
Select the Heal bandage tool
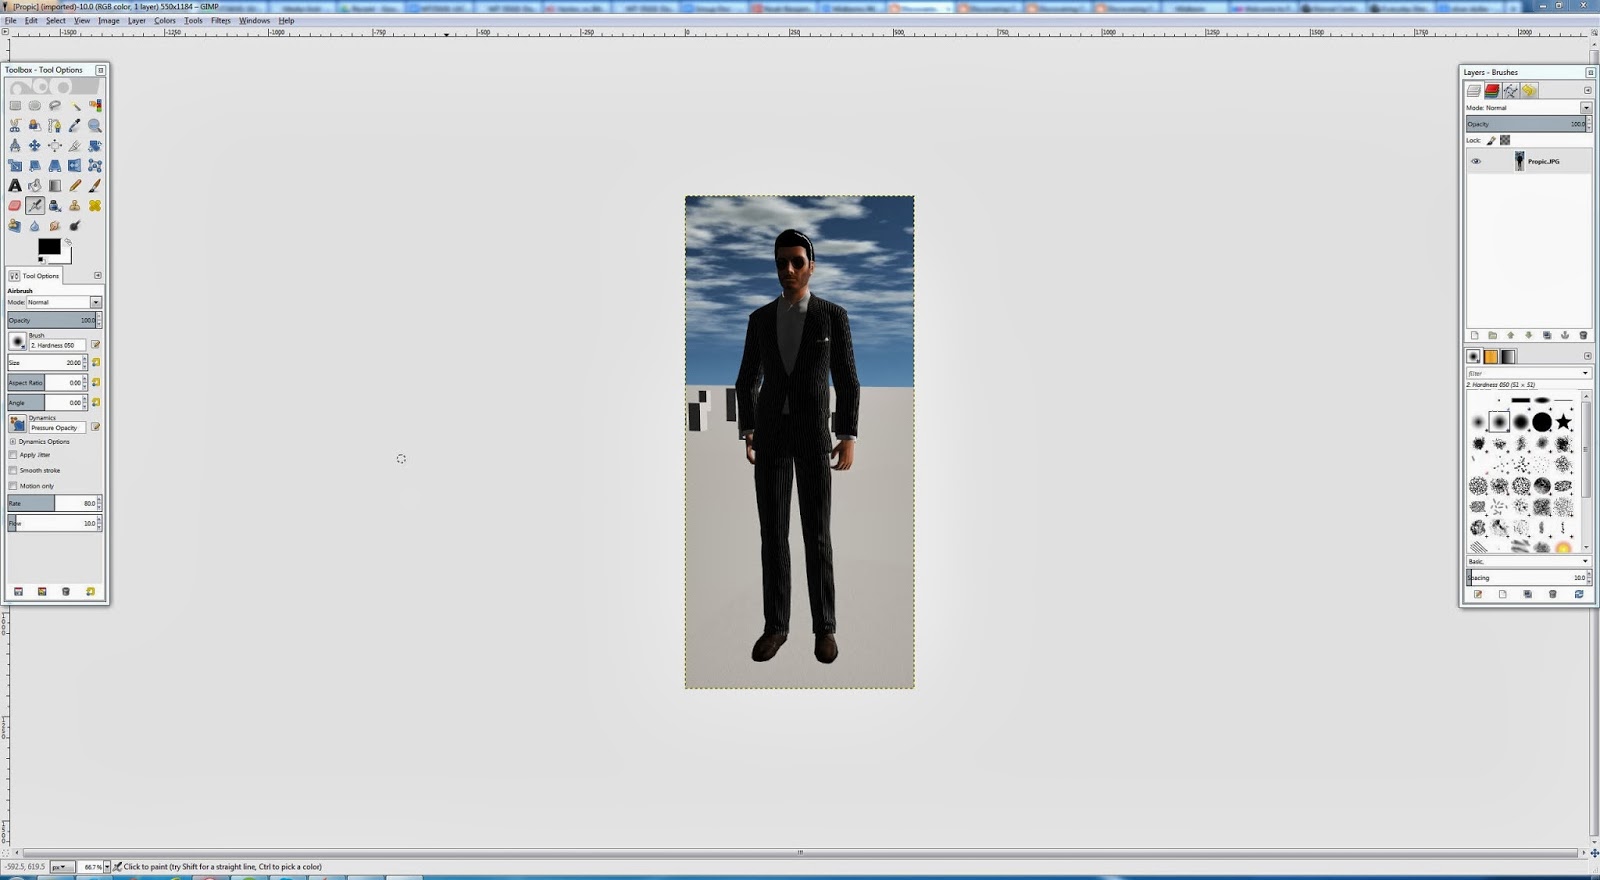point(95,206)
